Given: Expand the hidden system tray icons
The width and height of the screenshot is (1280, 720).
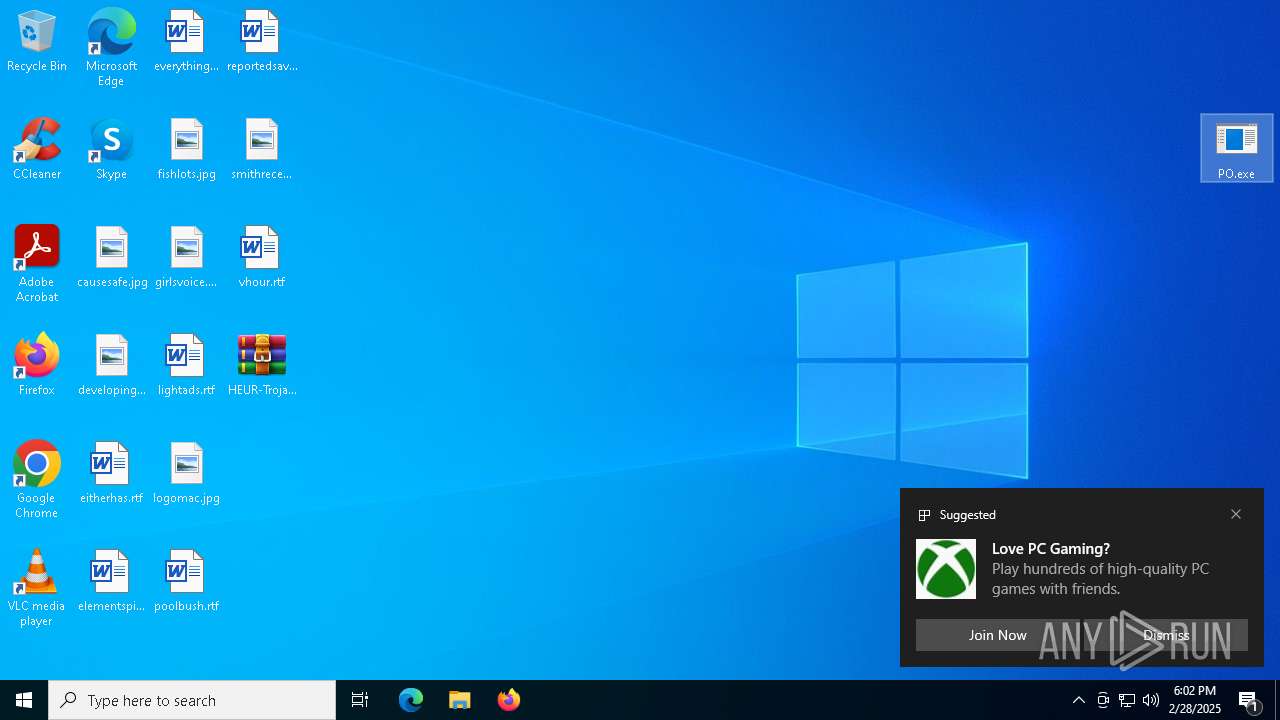Looking at the screenshot, I should [x=1078, y=700].
